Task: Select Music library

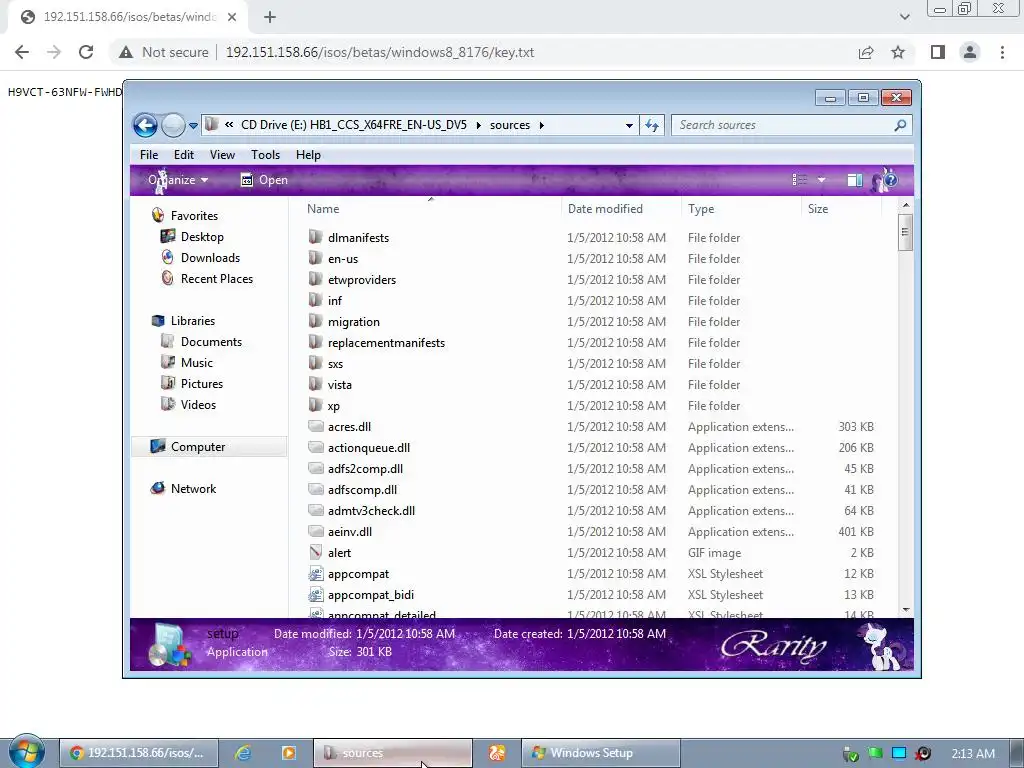Action: pyautogui.click(x=197, y=362)
